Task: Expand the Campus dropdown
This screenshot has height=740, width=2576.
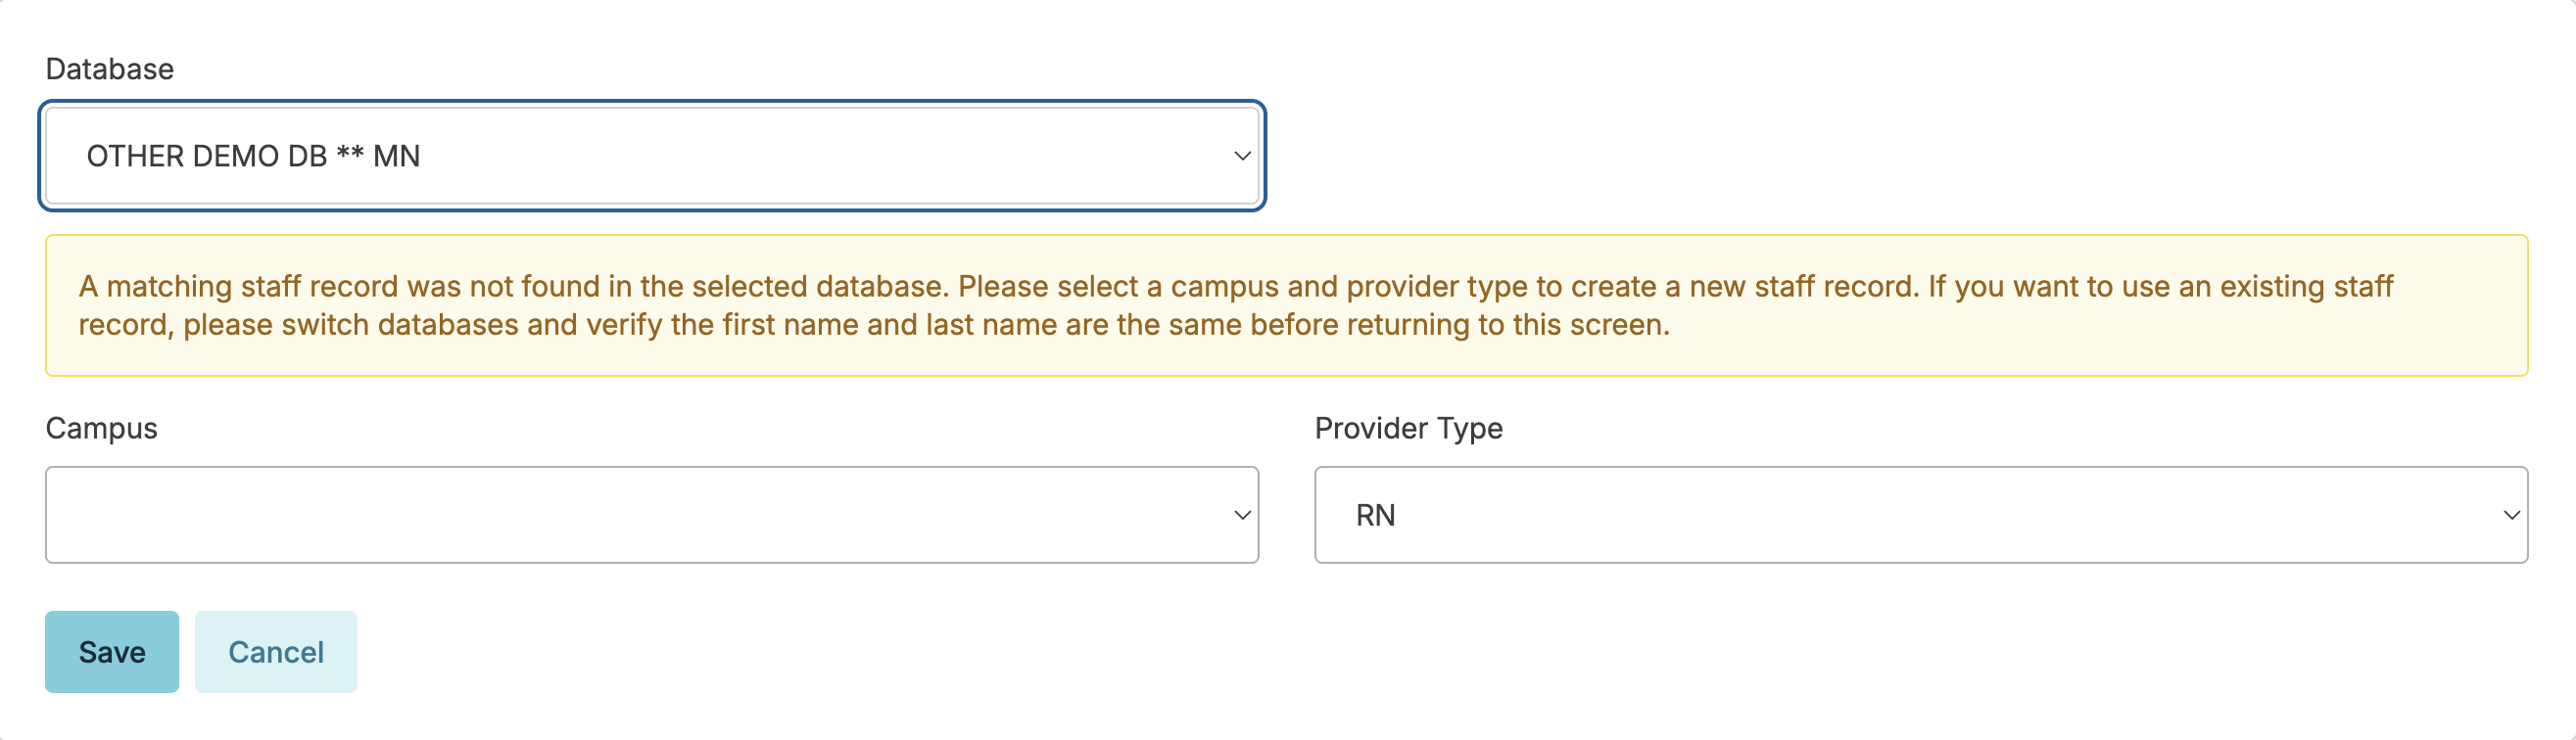Action: coord(650,515)
